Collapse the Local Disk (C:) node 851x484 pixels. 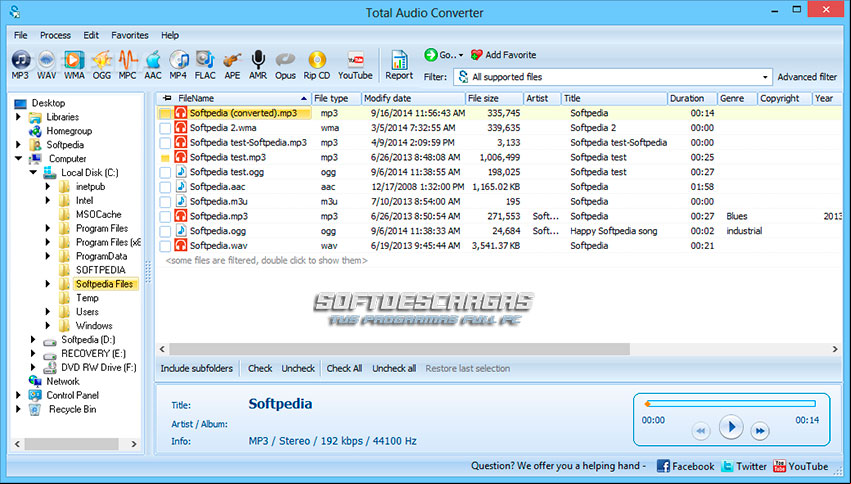(34, 173)
